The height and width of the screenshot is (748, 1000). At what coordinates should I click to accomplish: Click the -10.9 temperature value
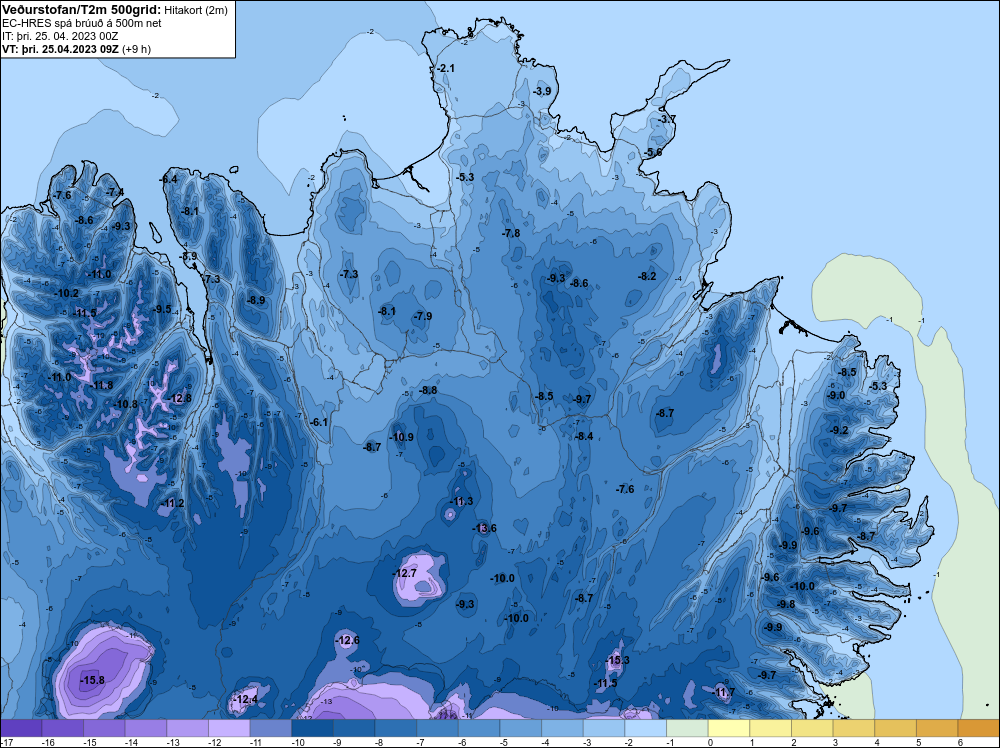[401, 437]
